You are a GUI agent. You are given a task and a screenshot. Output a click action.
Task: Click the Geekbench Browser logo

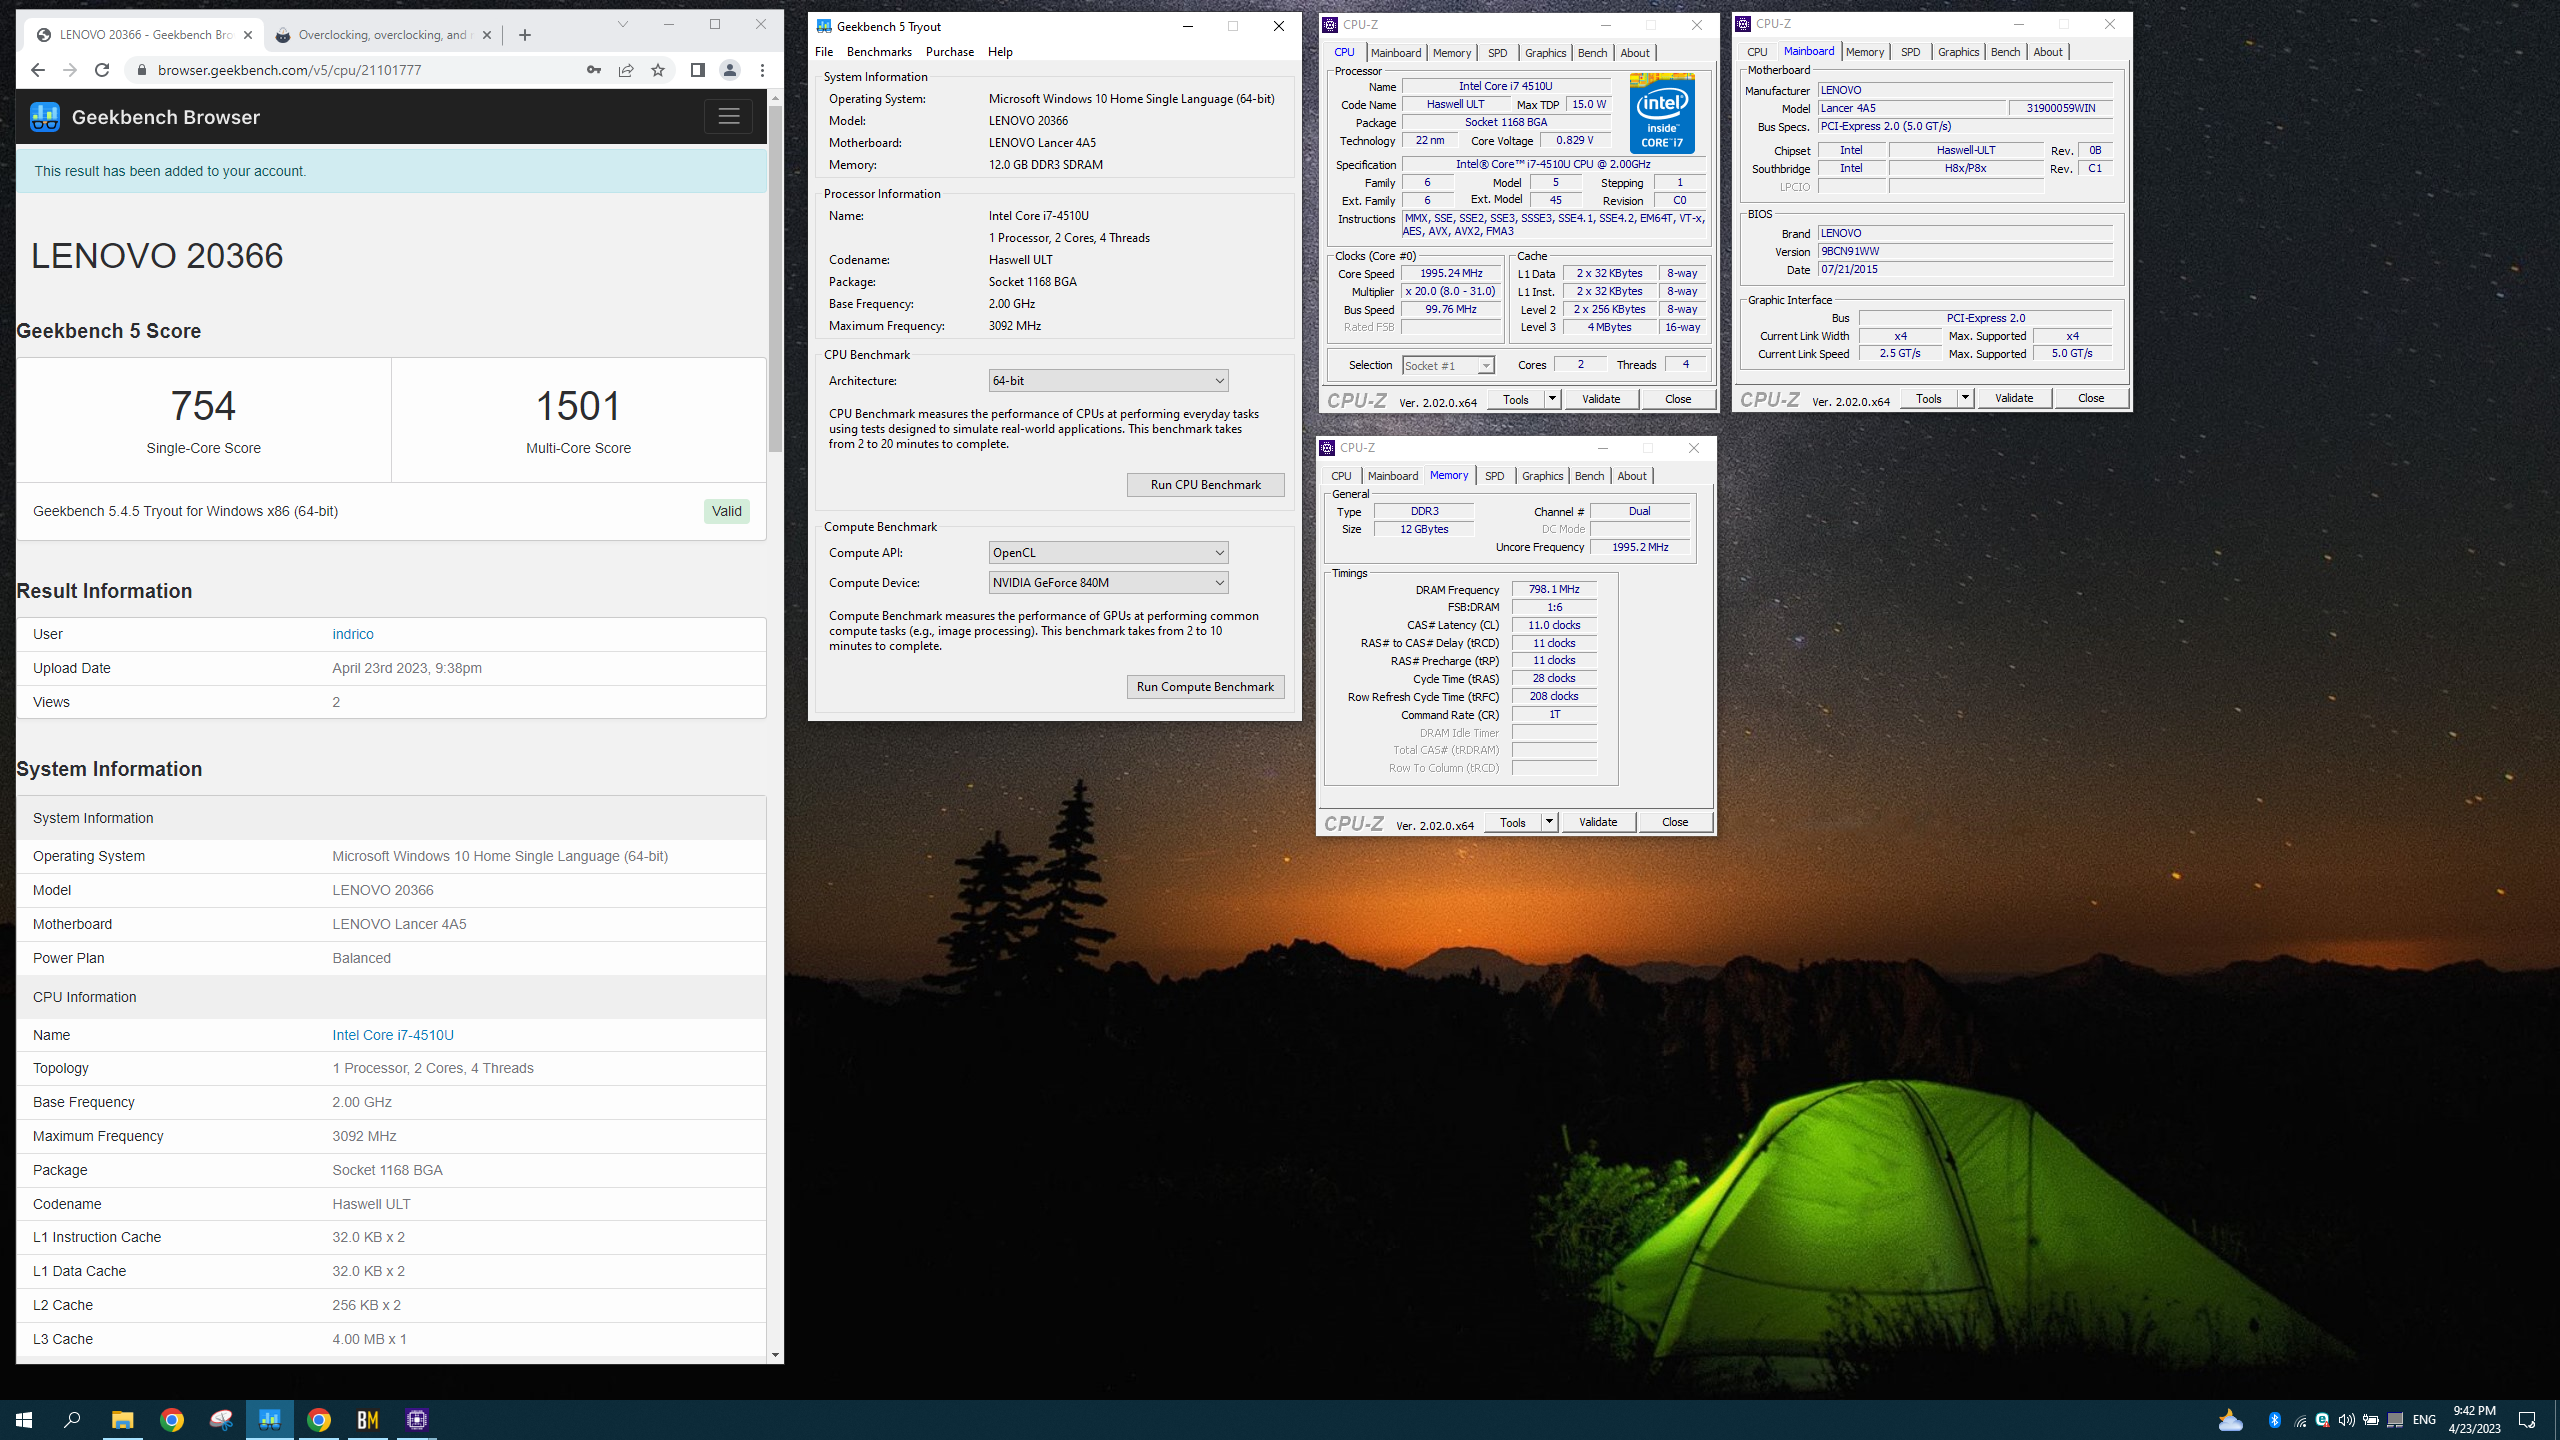click(x=45, y=117)
